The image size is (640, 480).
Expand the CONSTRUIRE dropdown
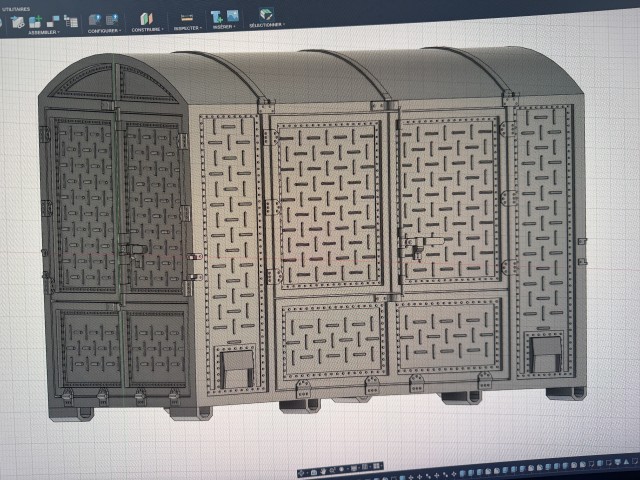tap(147, 29)
